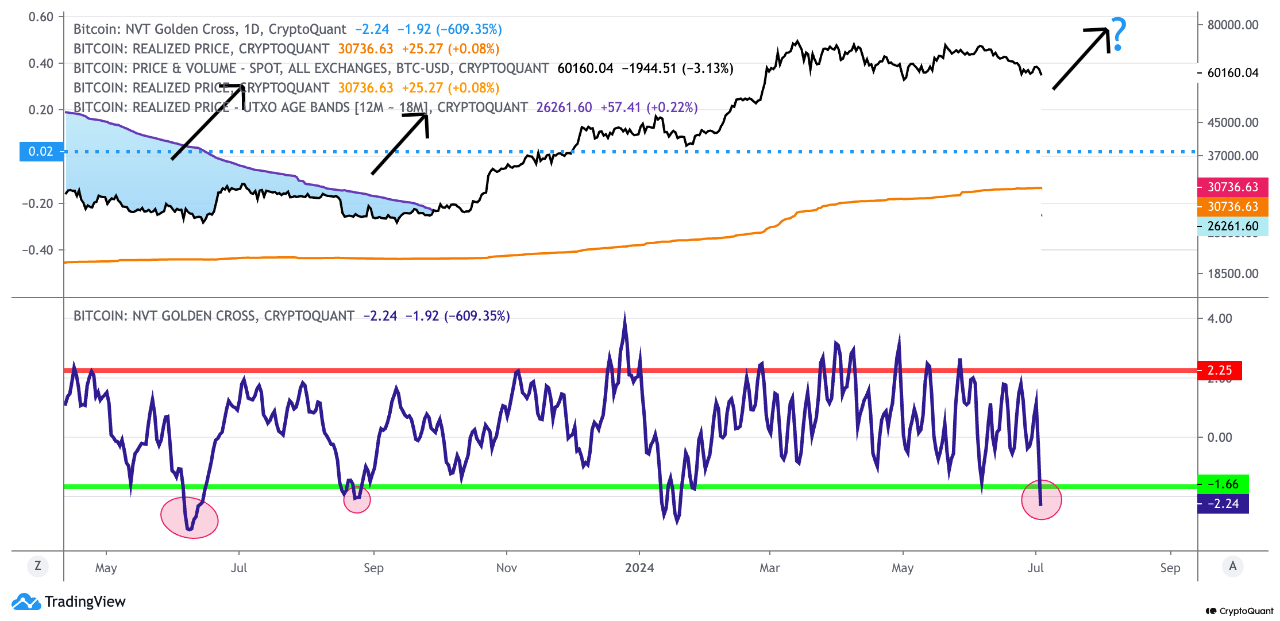Click the Nov label on time axis
The width and height of the screenshot is (1280, 621).
pyautogui.click(x=507, y=568)
